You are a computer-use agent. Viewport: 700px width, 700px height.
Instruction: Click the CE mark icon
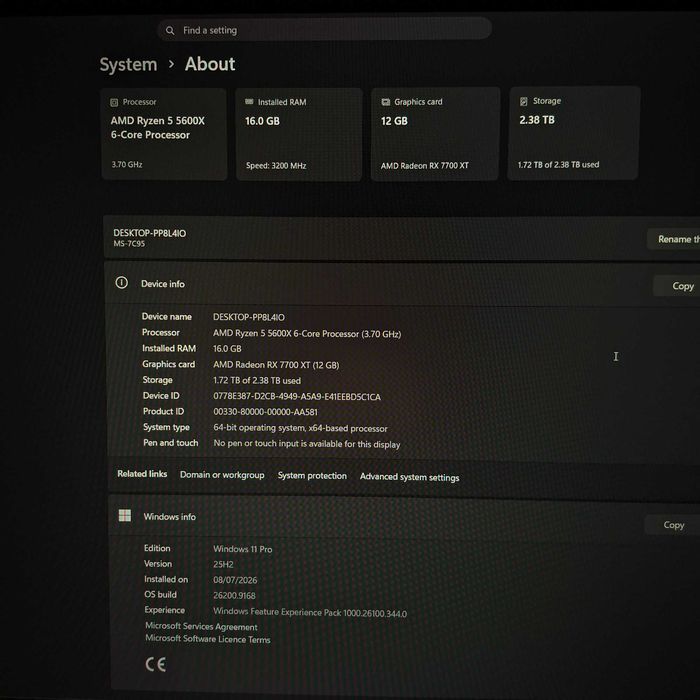(156, 664)
